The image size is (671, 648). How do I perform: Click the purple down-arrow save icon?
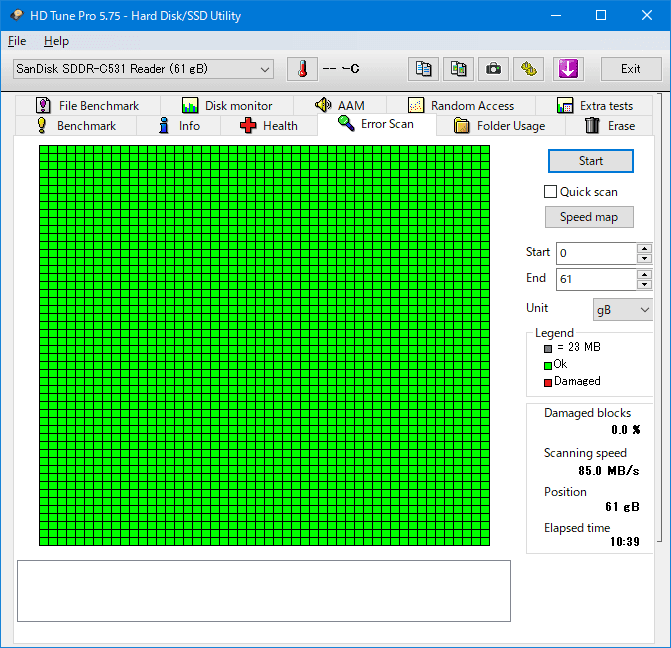click(x=567, y=69)
